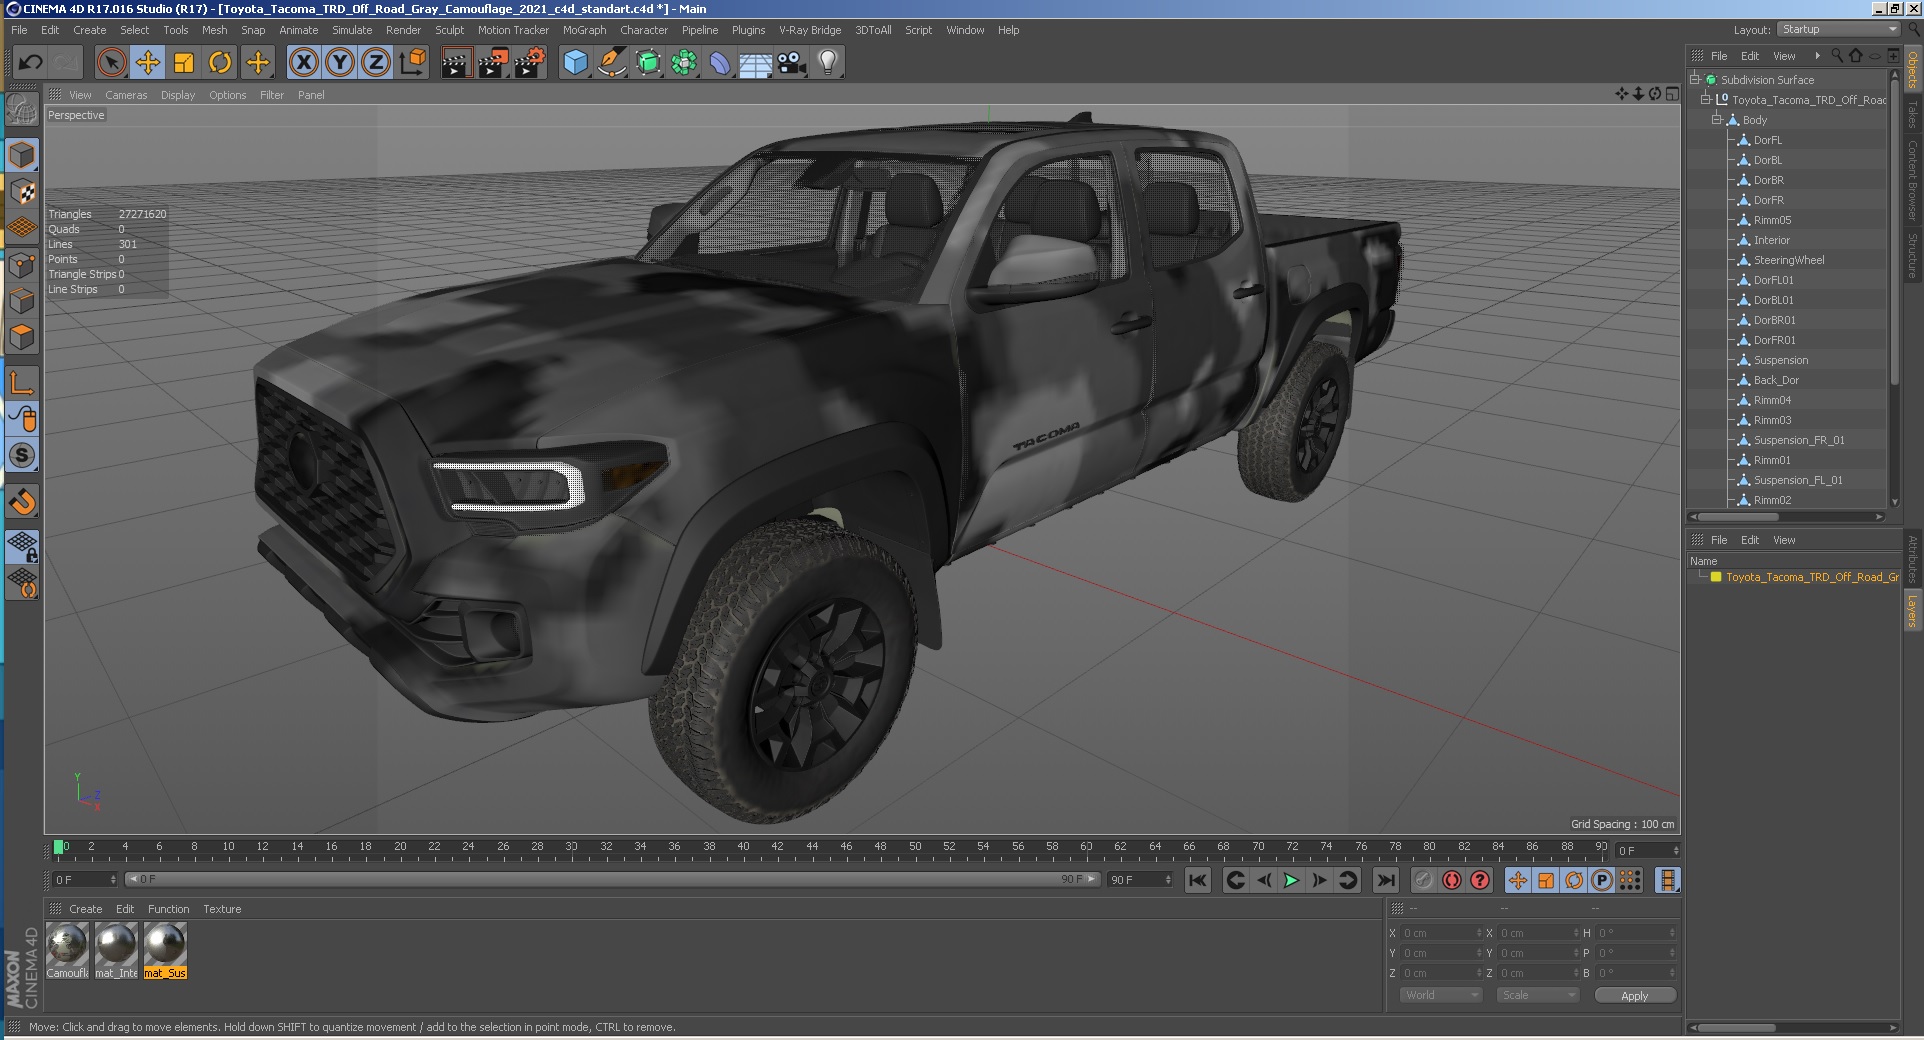Play the animation forward
Image resolution: width=1924 pixels, height=1040 pixels.
click(1291, 880)
